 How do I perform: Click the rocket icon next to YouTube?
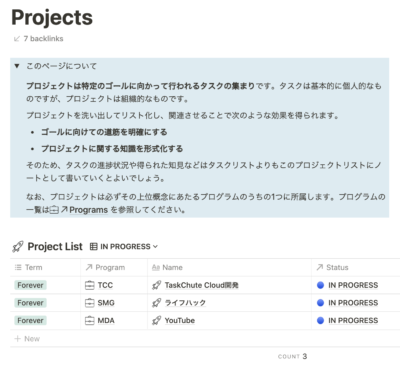point(156,321)
